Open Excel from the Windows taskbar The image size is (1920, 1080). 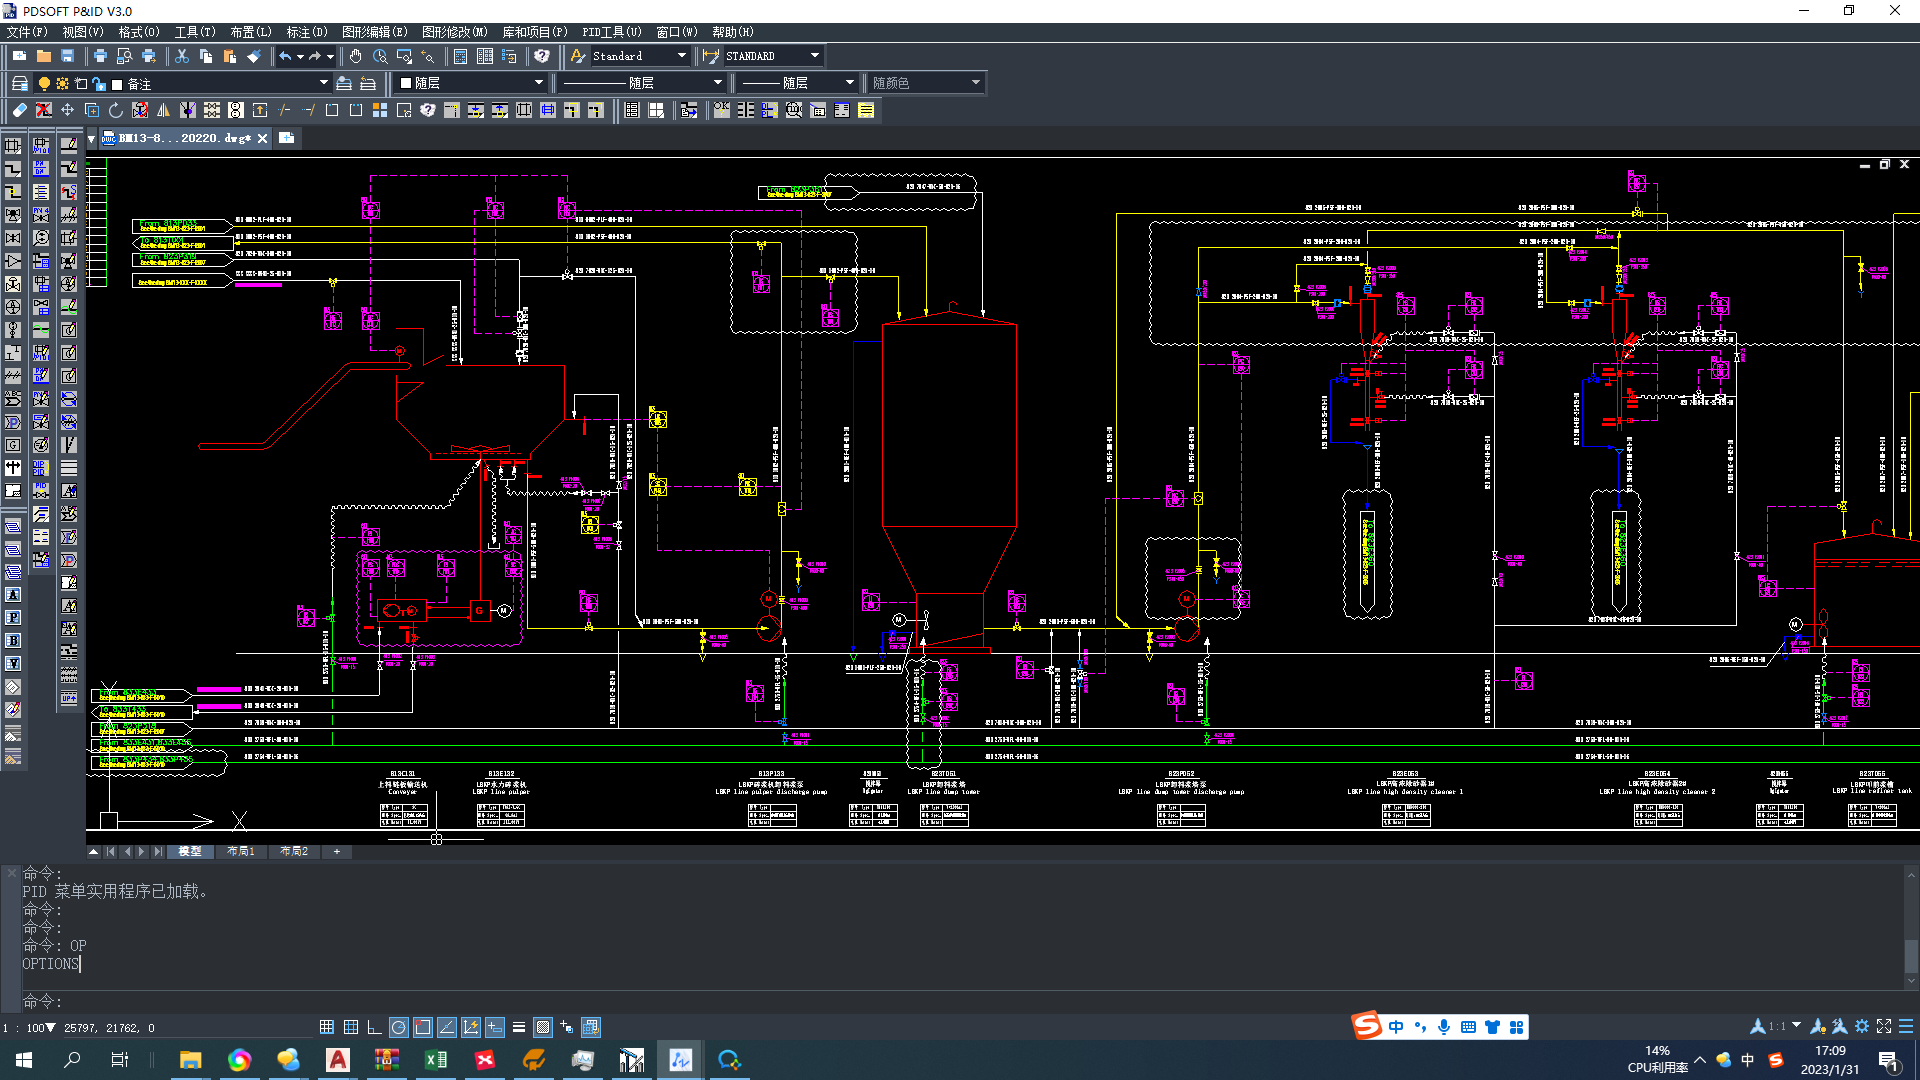click(x=436, y=1060)
